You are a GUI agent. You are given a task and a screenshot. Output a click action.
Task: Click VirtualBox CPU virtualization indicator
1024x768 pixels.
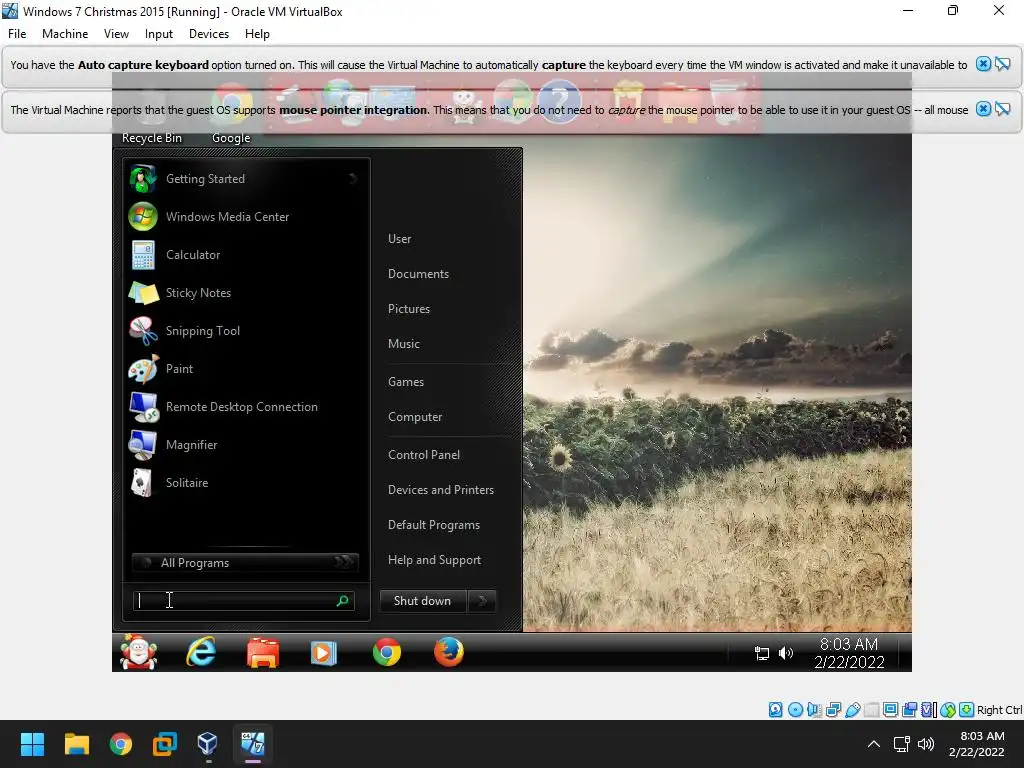tap(929, 710)
